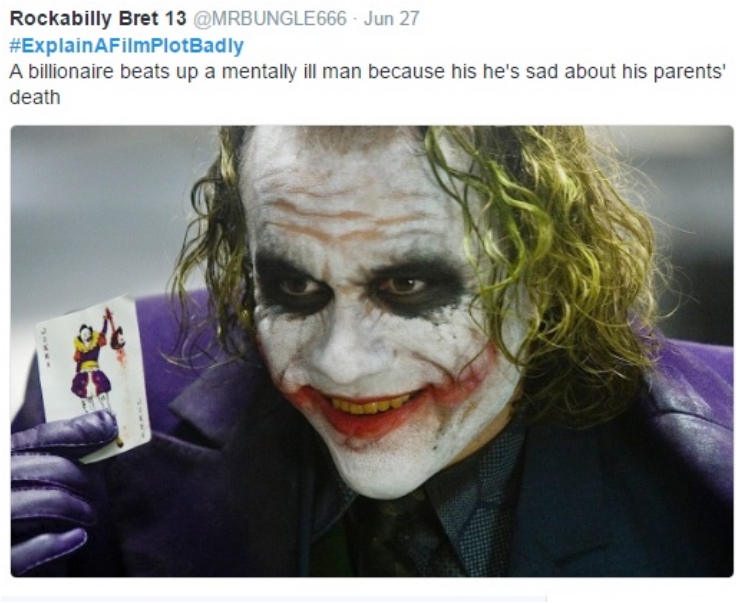Click the word "beats" in tweet text
Screen dimensions: 752x603
tap(141, 71)
